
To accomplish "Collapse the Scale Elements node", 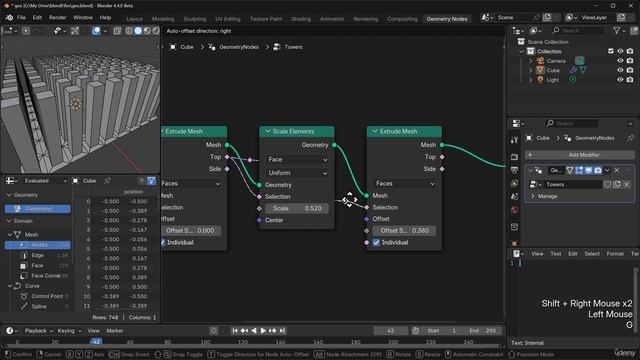I will click(268, 131).
